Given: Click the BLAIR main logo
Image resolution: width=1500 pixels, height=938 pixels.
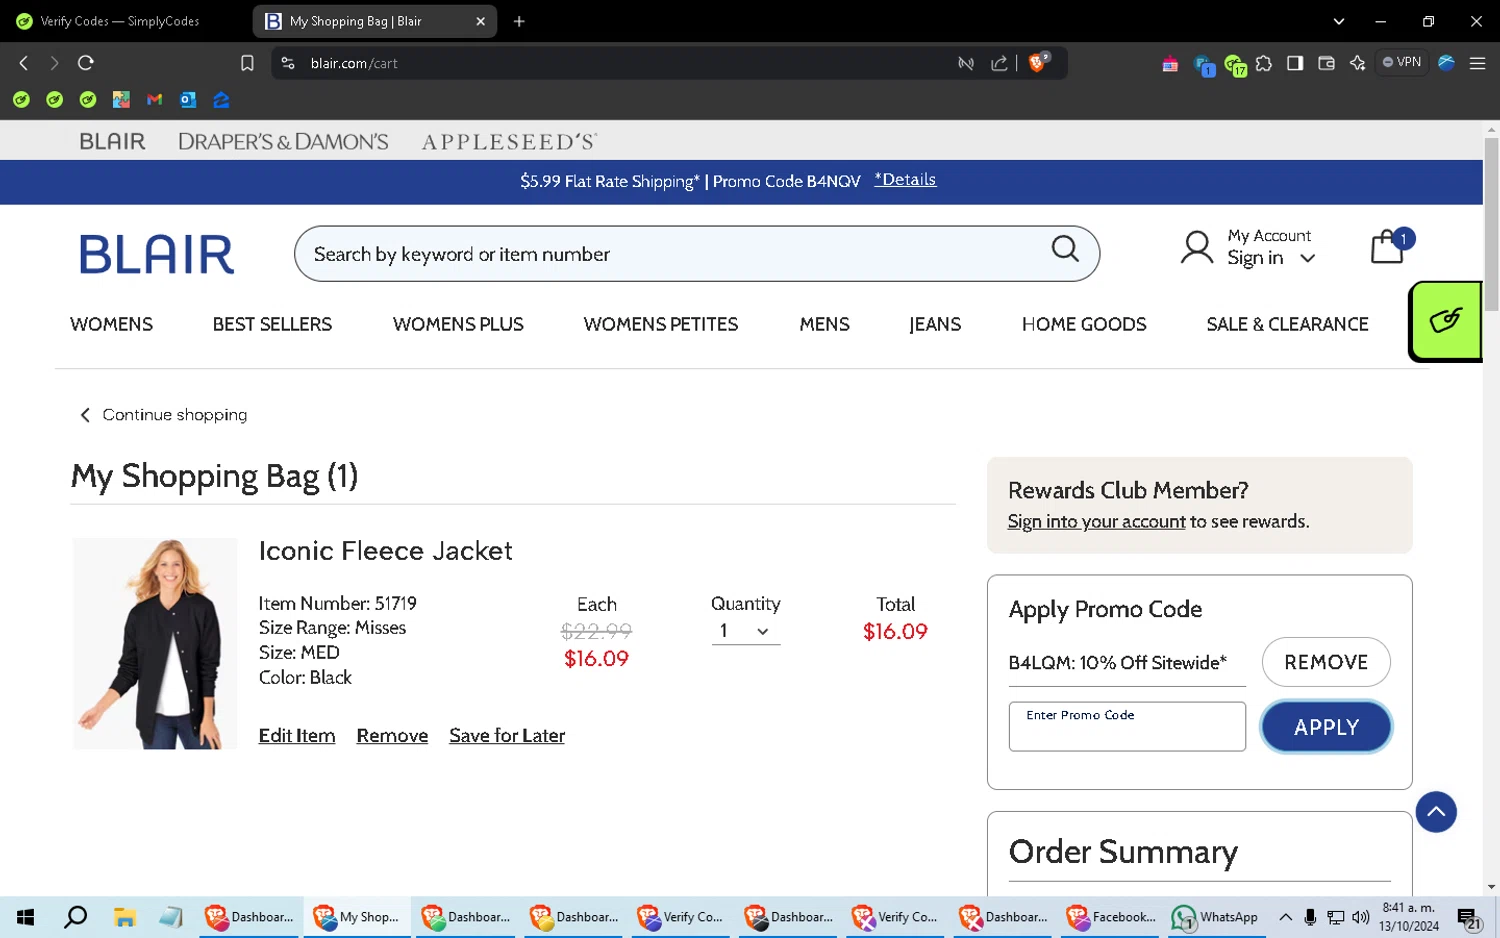Looking at the screenshot, I should 157,254.
